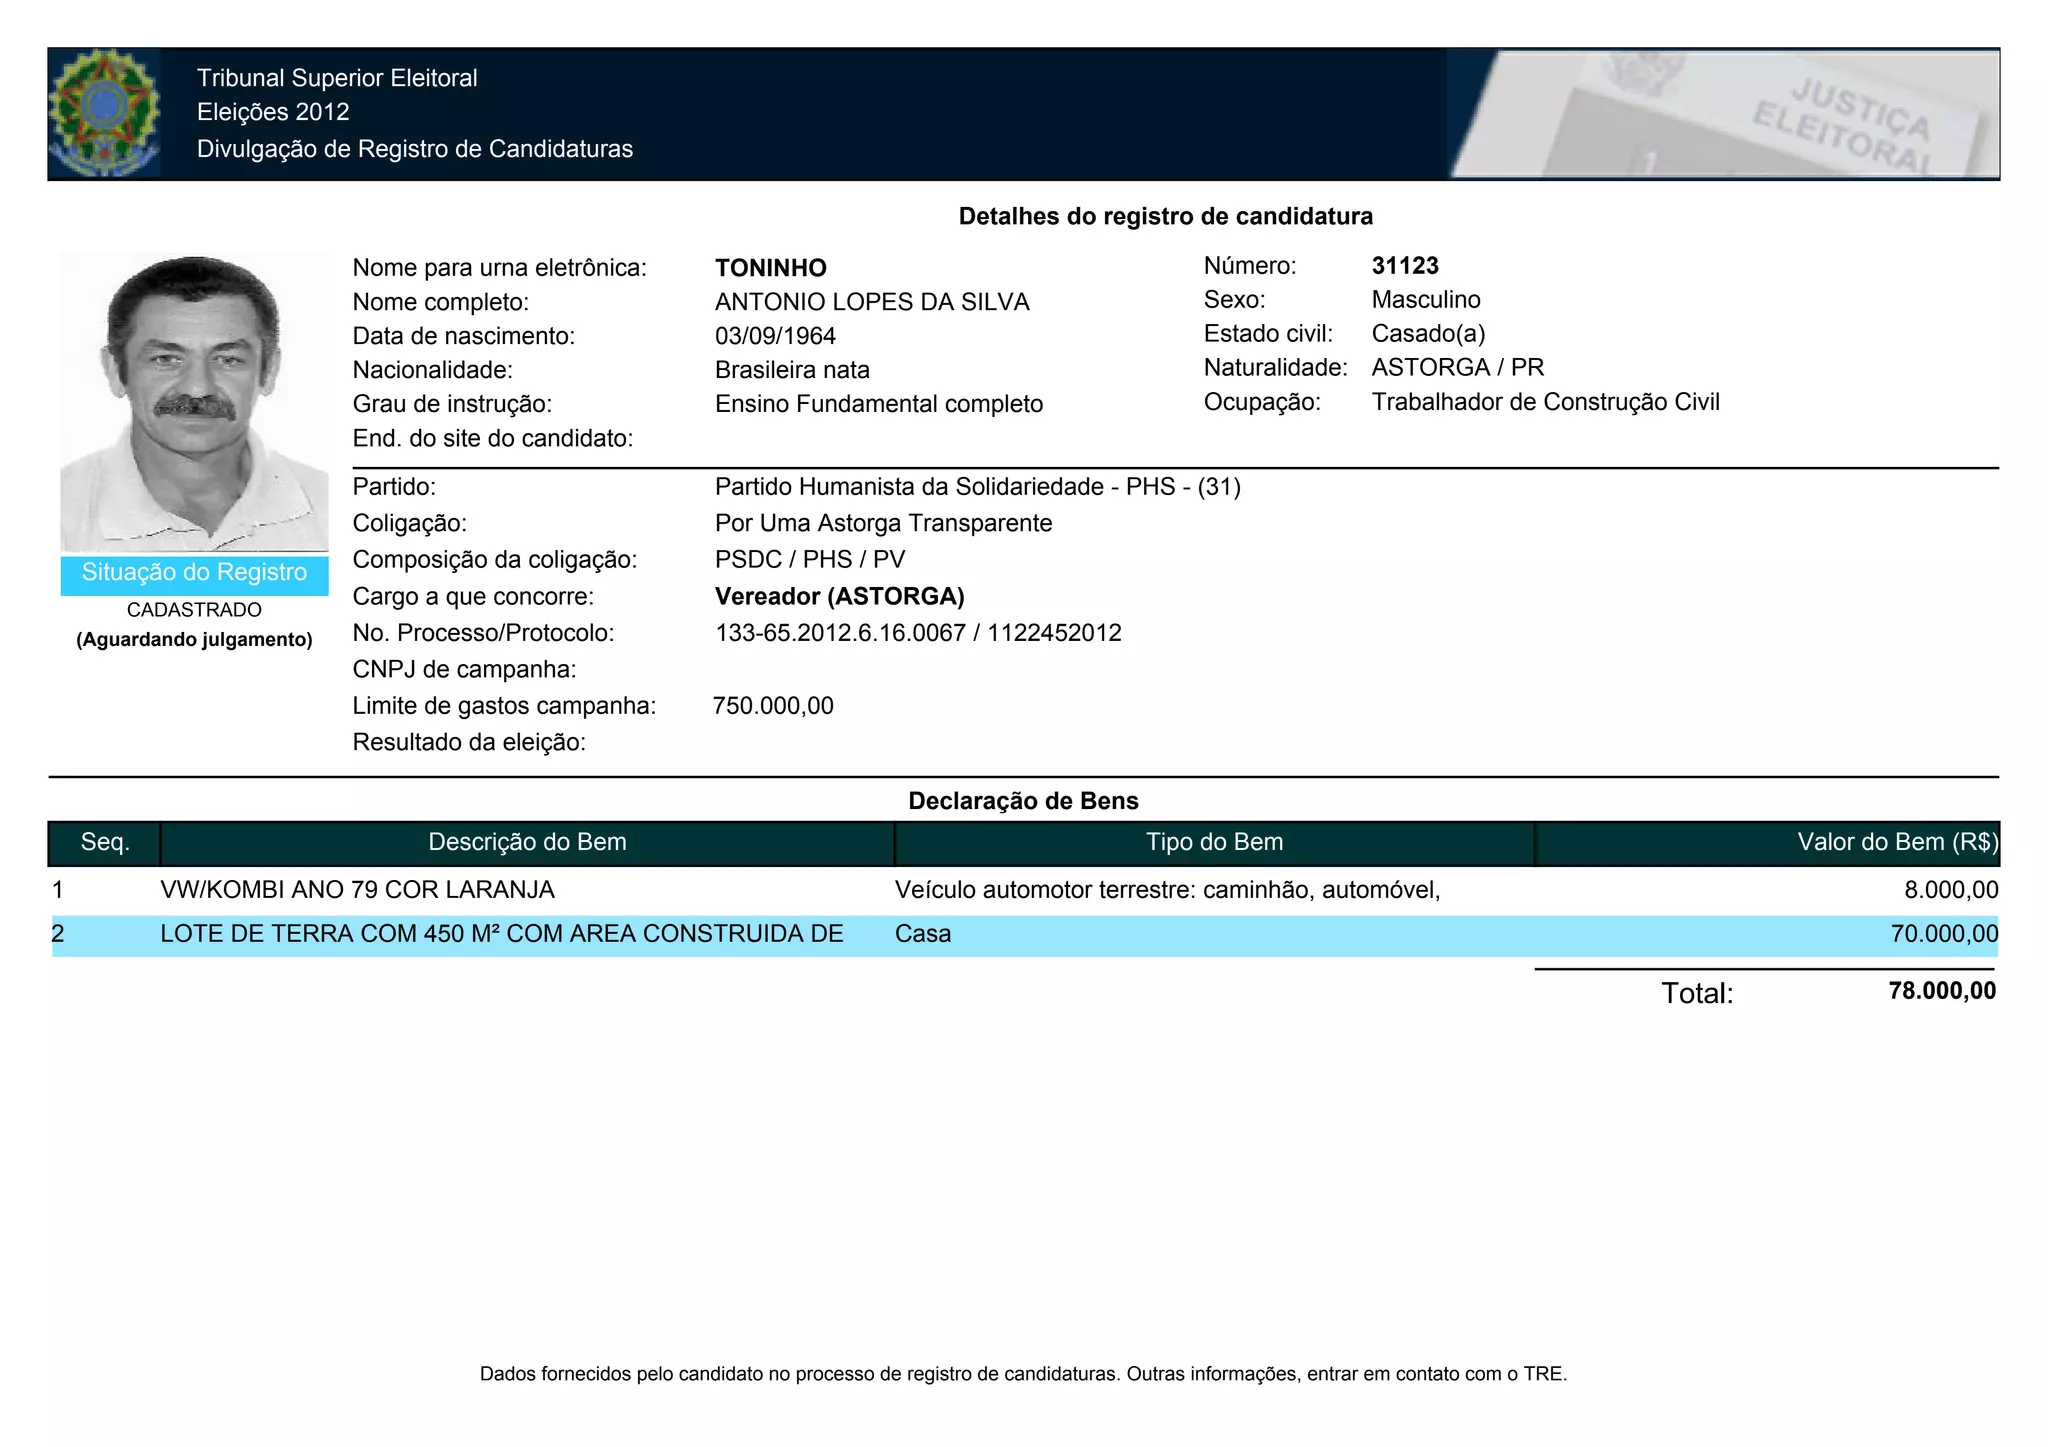Select the Descrição do Bem column header
This screenshot has height=1447, width=2048.
pos(527,843)
